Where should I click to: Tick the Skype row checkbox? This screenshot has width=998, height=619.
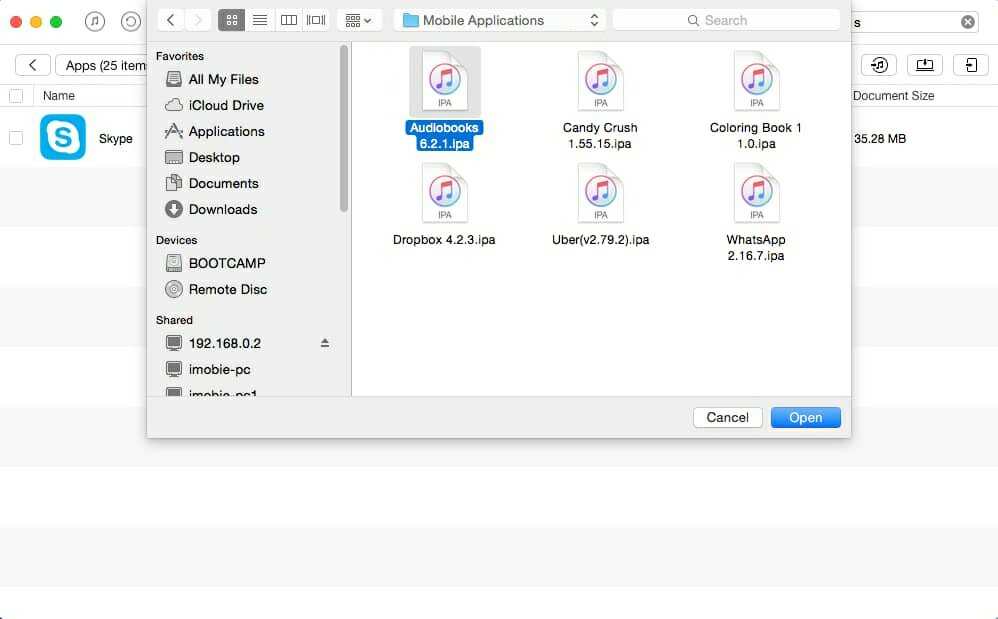16,138
